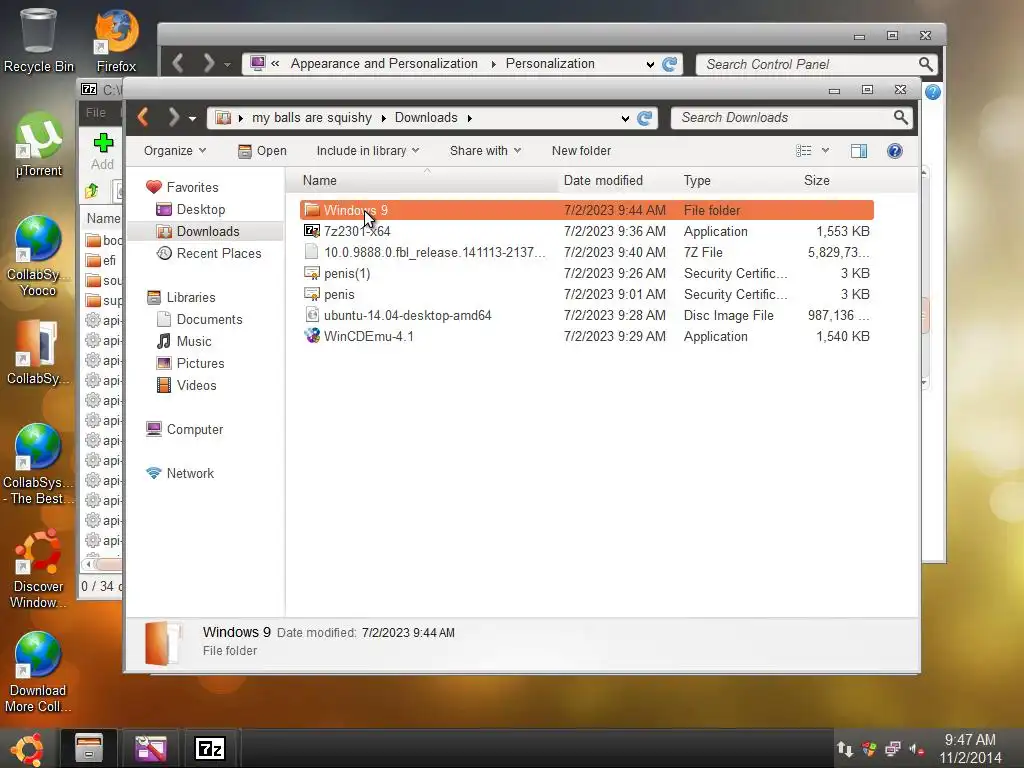Expand the Share with menu
The height and width of the screenshot is (768, 1024).
(x=485, y=151)
